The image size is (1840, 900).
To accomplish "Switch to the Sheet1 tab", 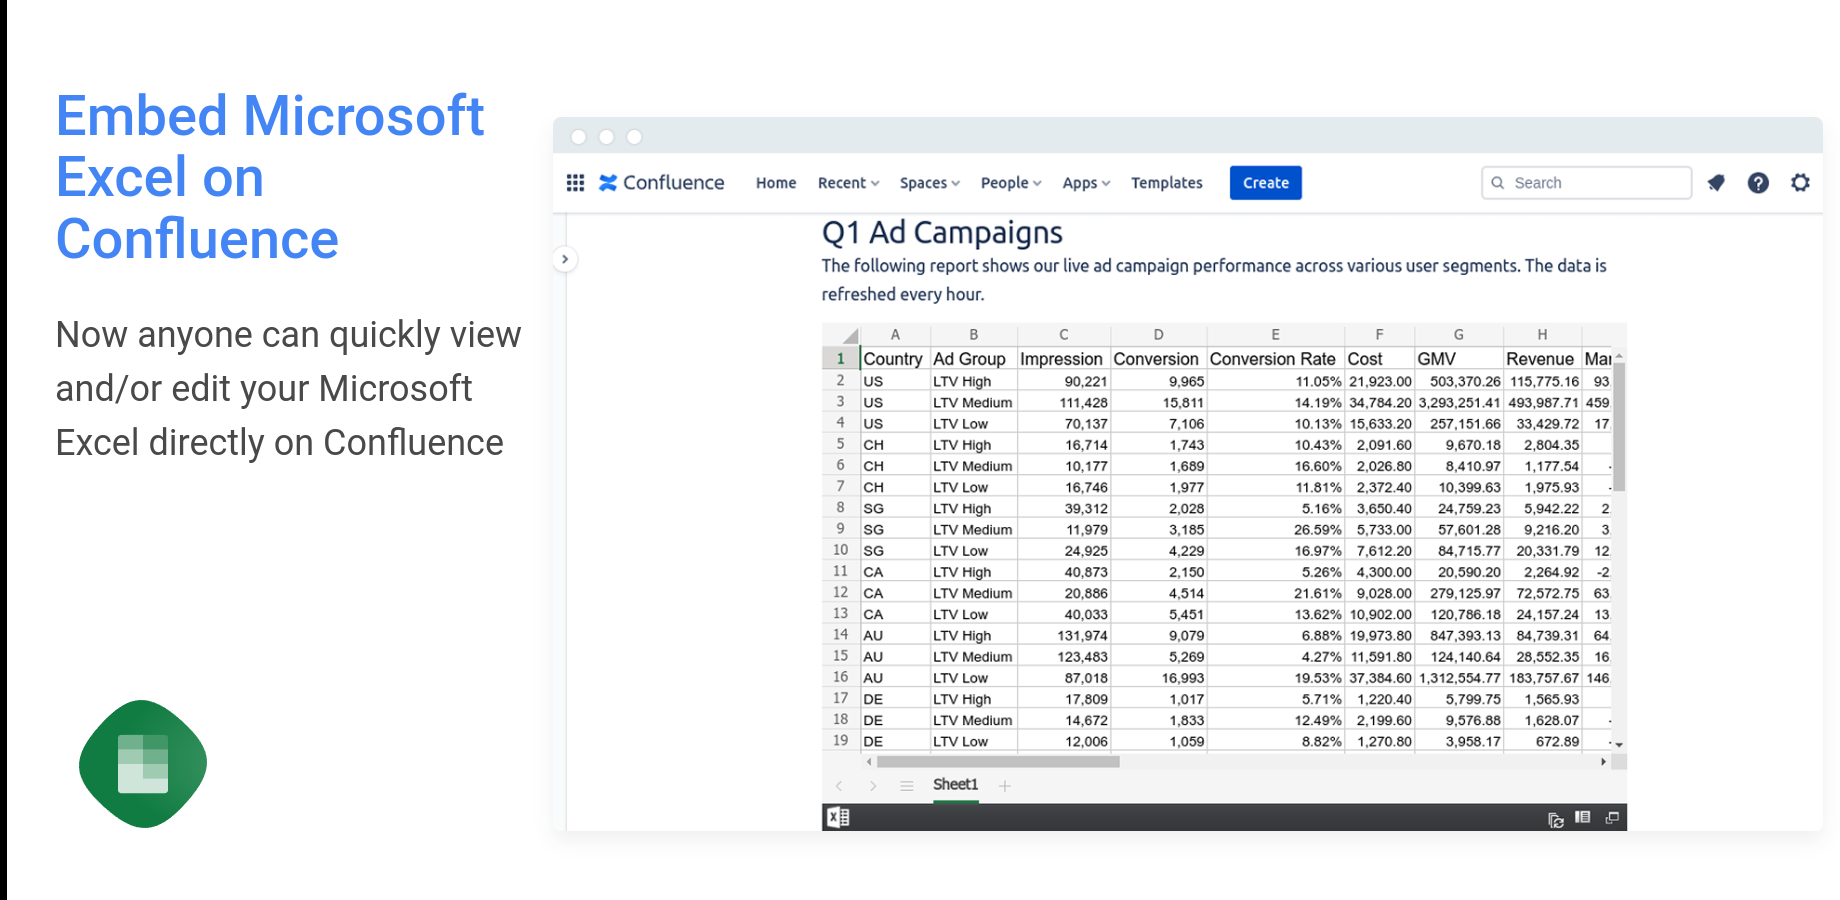I will (x=955, y=785).
